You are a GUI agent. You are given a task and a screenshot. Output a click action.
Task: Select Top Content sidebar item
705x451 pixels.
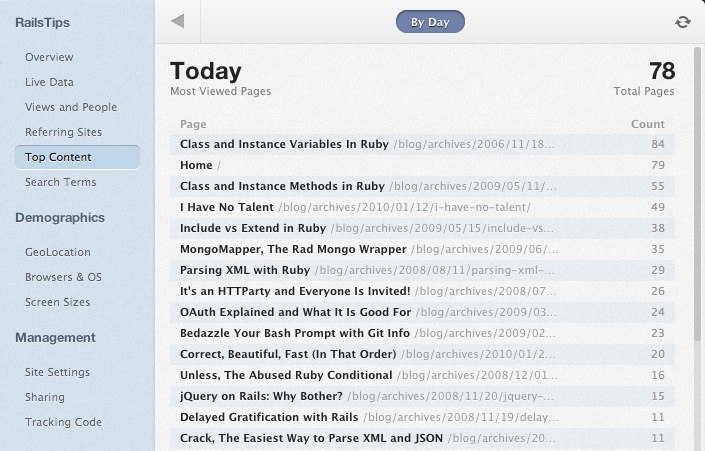pos(77,157)
